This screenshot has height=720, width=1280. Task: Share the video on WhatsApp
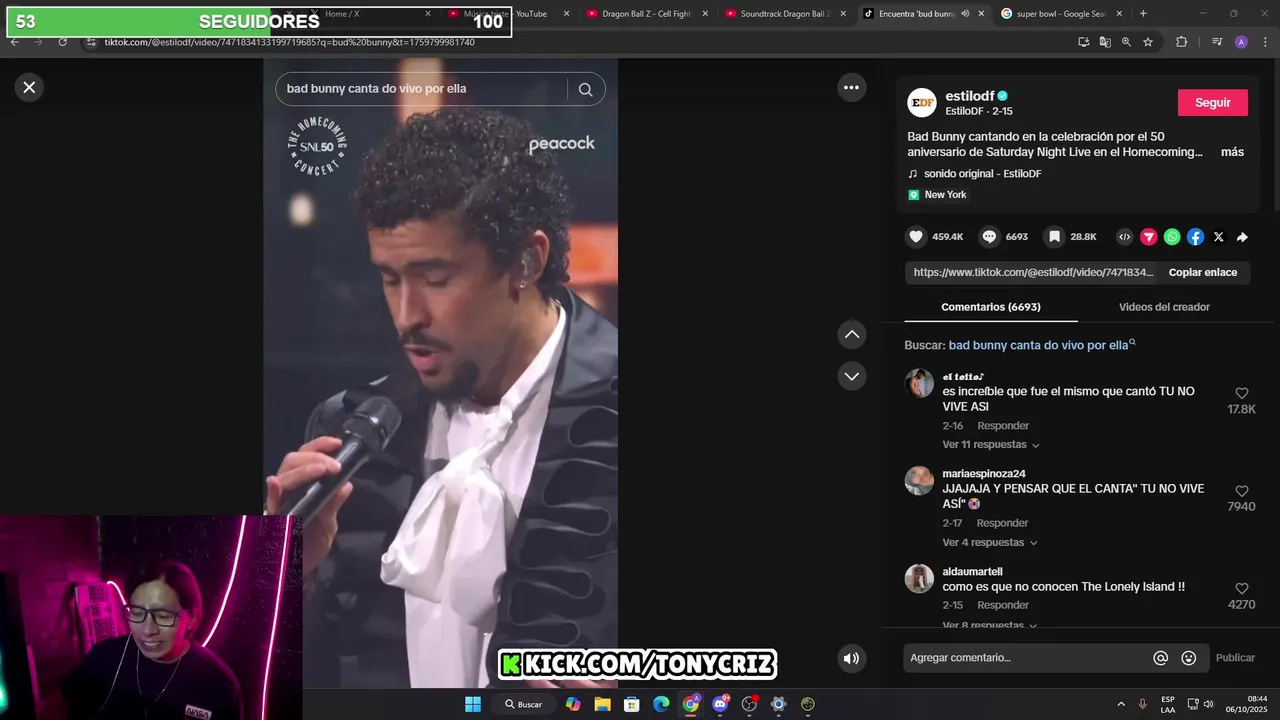(x=1172, y=237)
